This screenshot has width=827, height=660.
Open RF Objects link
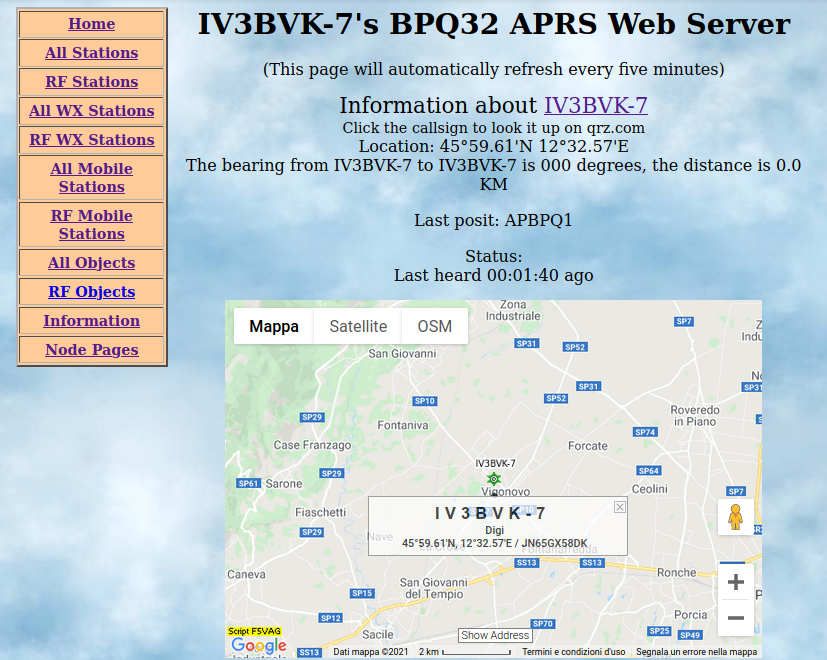(92, 292)
